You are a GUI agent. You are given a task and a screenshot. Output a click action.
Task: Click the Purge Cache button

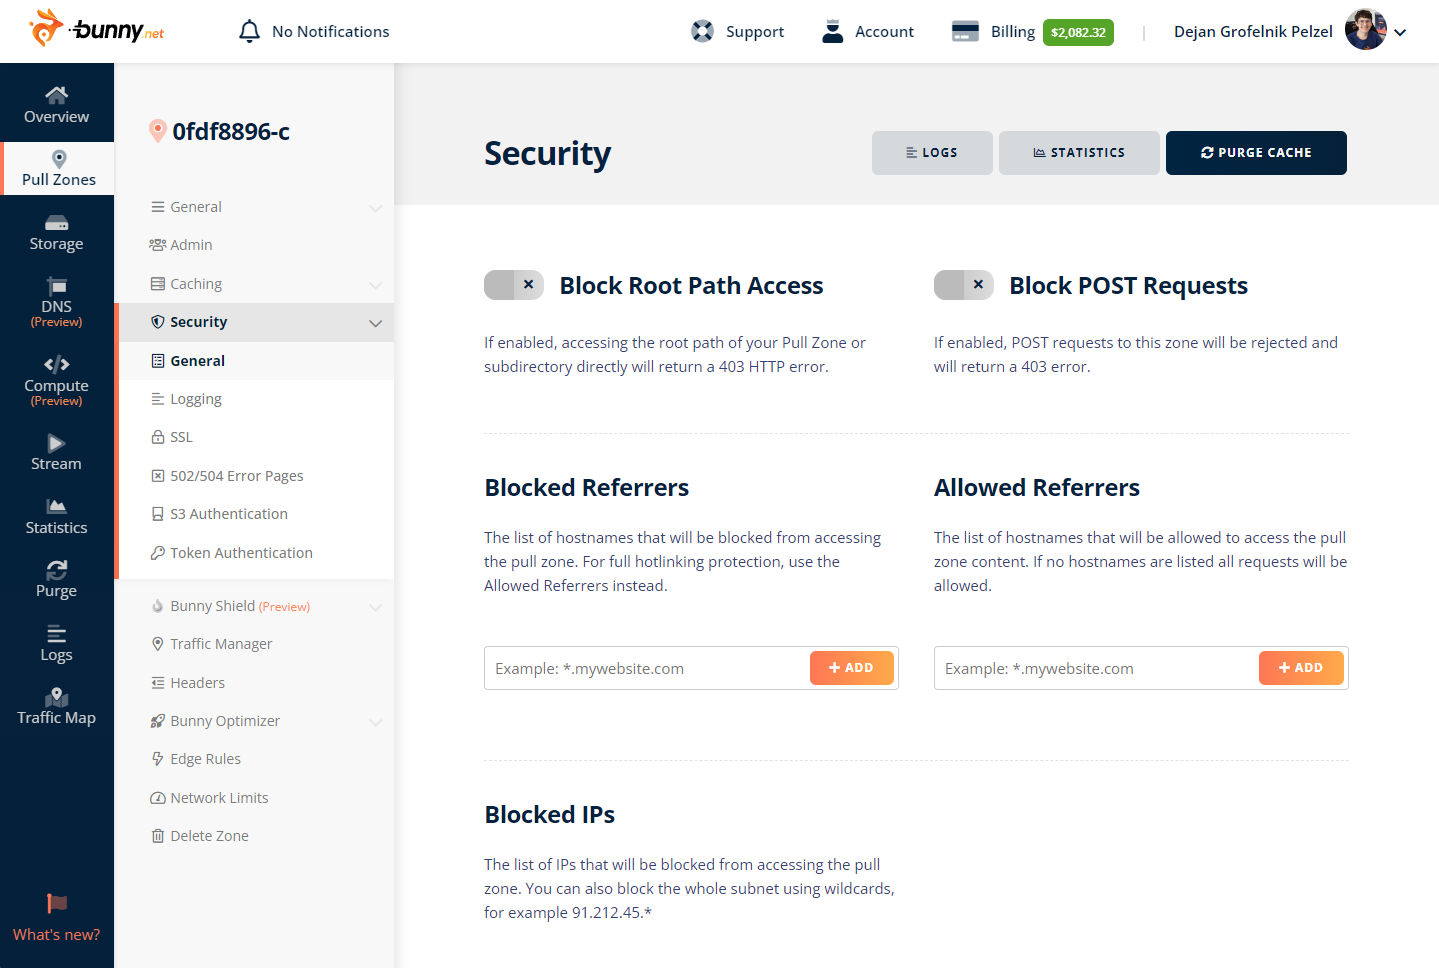tap(1256, 153)
